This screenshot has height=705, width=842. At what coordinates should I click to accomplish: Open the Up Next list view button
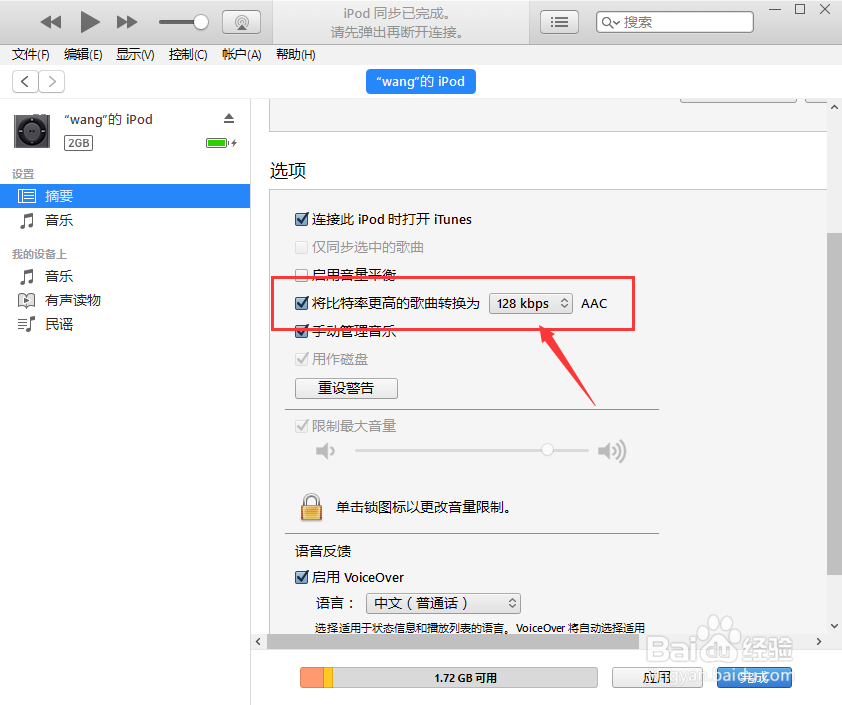tap(559, 22)
